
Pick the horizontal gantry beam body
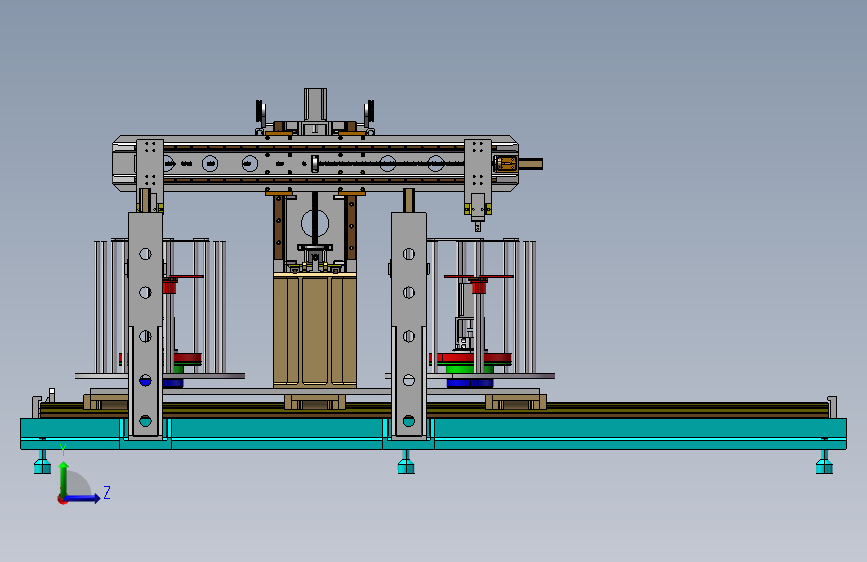point(315,164)
